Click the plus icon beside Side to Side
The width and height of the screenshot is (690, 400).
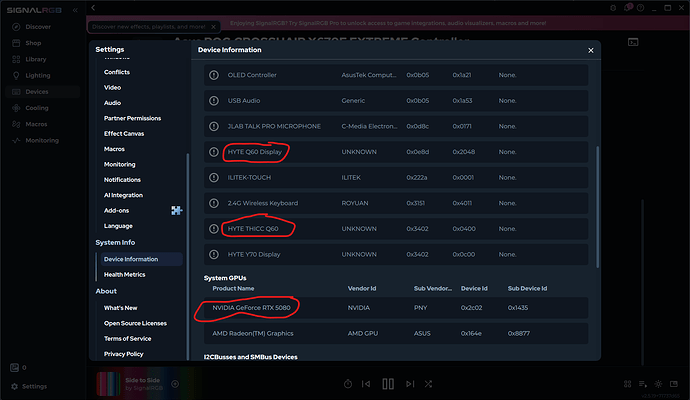(175, 384)
